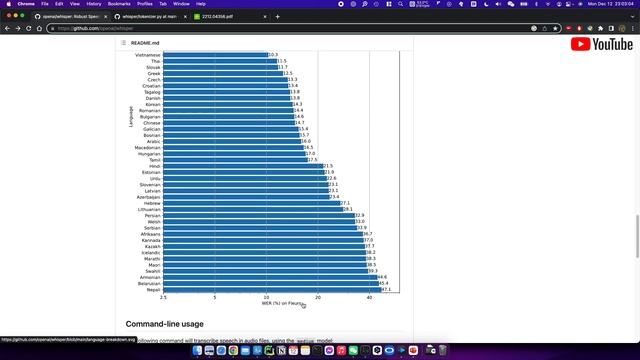Click the volume icon in the menu bar
Viewport: 640px width, 360px height.
coord(498,4)
